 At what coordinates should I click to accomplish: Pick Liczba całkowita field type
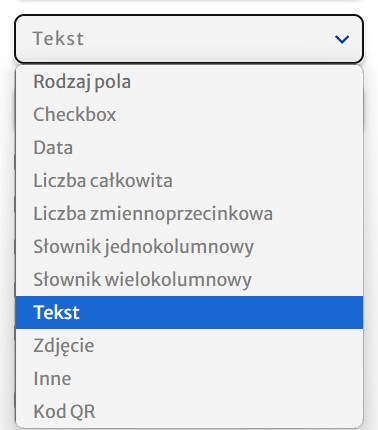click(189, 180)
